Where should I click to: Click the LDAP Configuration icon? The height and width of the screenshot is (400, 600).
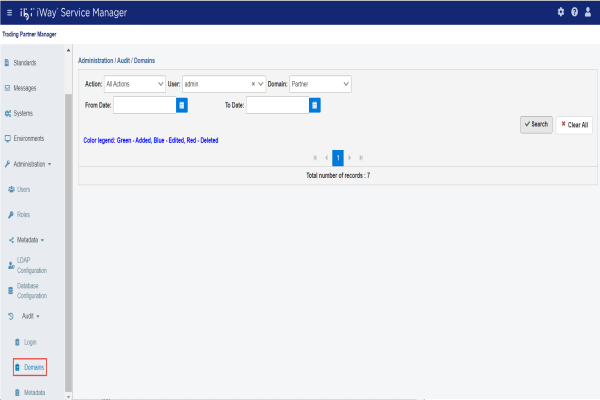tap(11, 265)
